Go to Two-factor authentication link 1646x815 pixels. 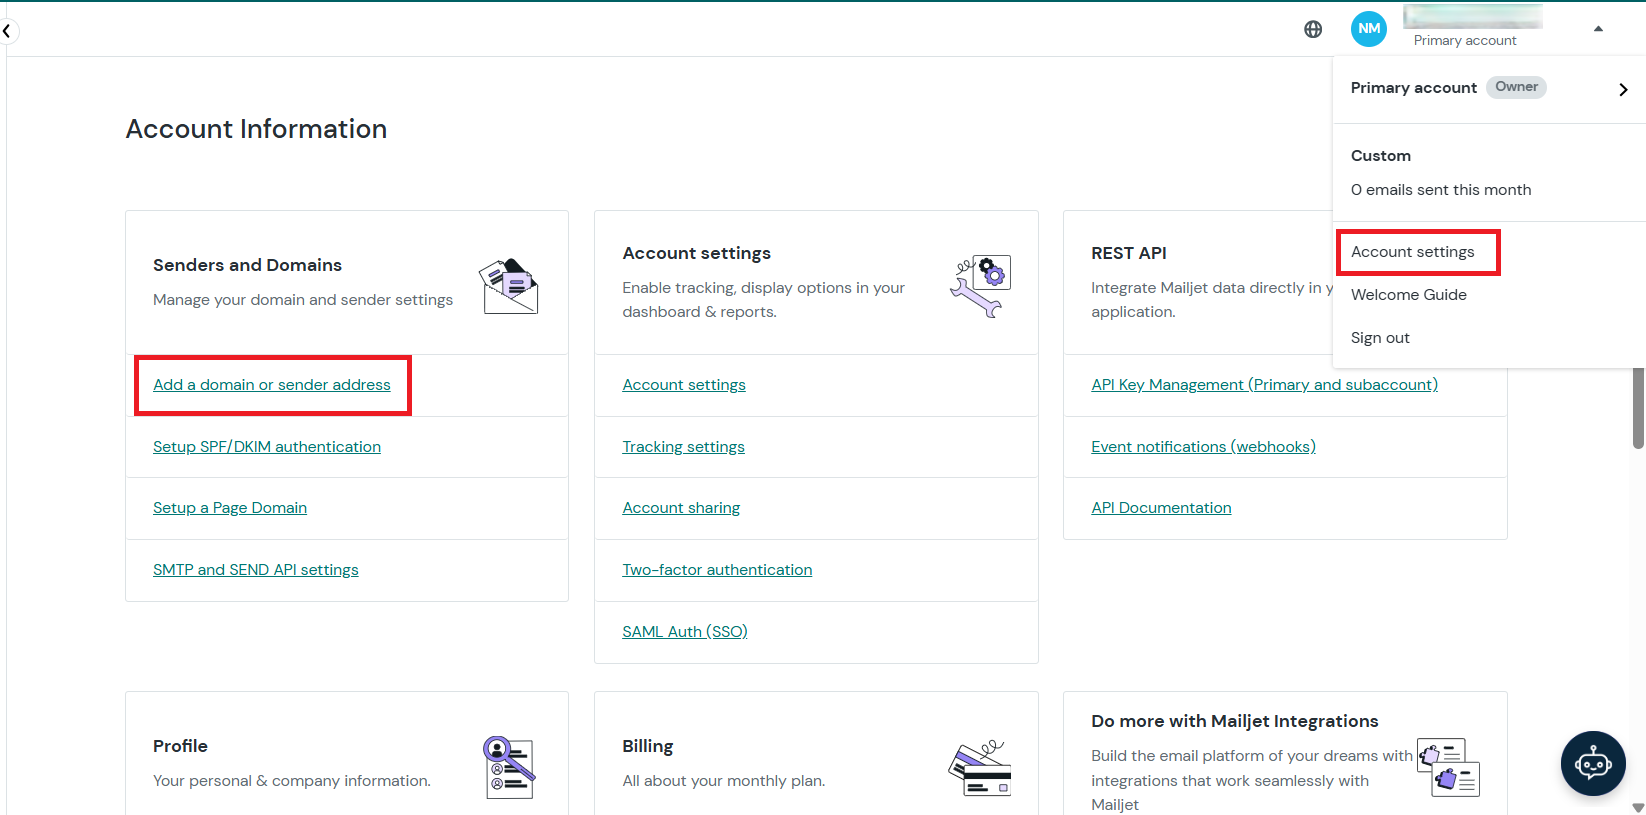pyautogui.click(x=717, y=570)
